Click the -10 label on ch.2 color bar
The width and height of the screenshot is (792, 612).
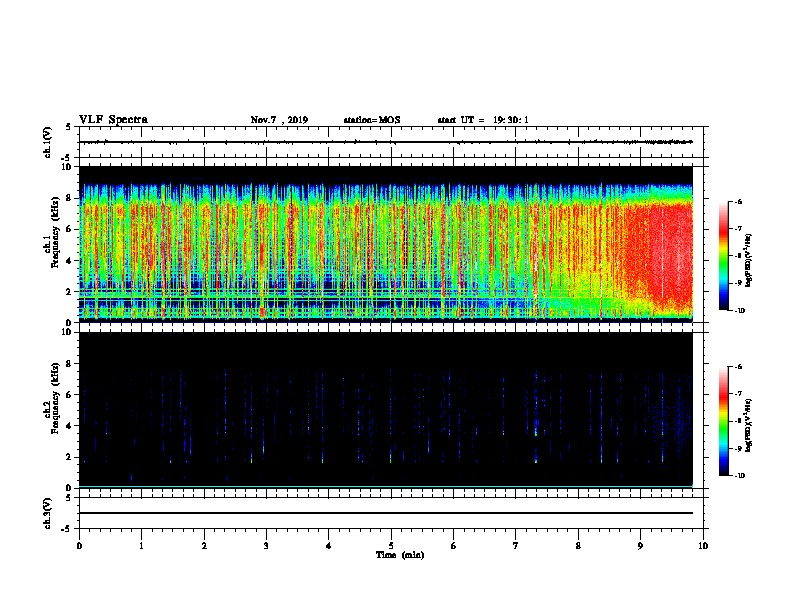(x=739, y=476)
